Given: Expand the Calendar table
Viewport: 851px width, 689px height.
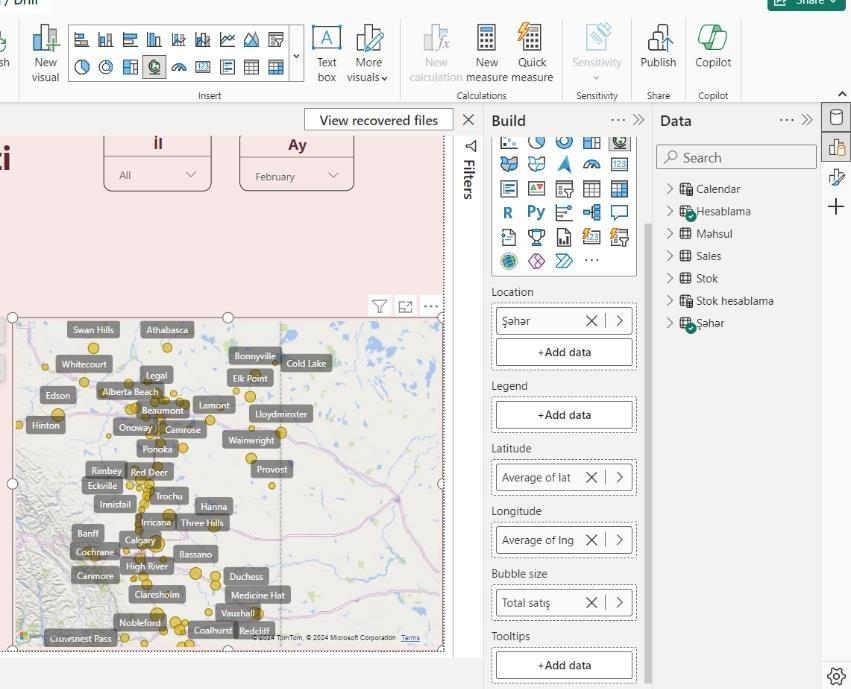Looking at the screenshot, I should (670, 188).
